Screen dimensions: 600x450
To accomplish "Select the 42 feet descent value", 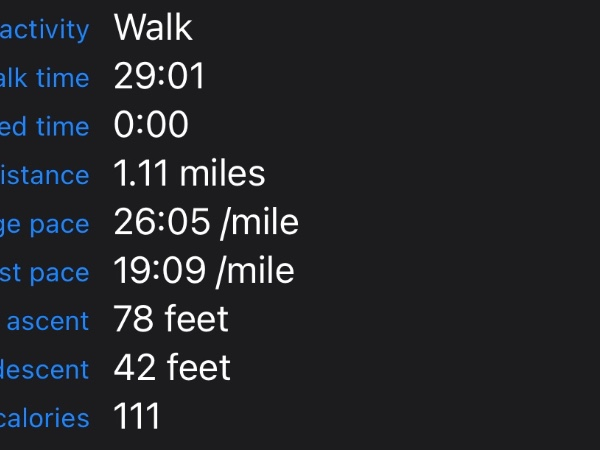I will pos(172,368).
